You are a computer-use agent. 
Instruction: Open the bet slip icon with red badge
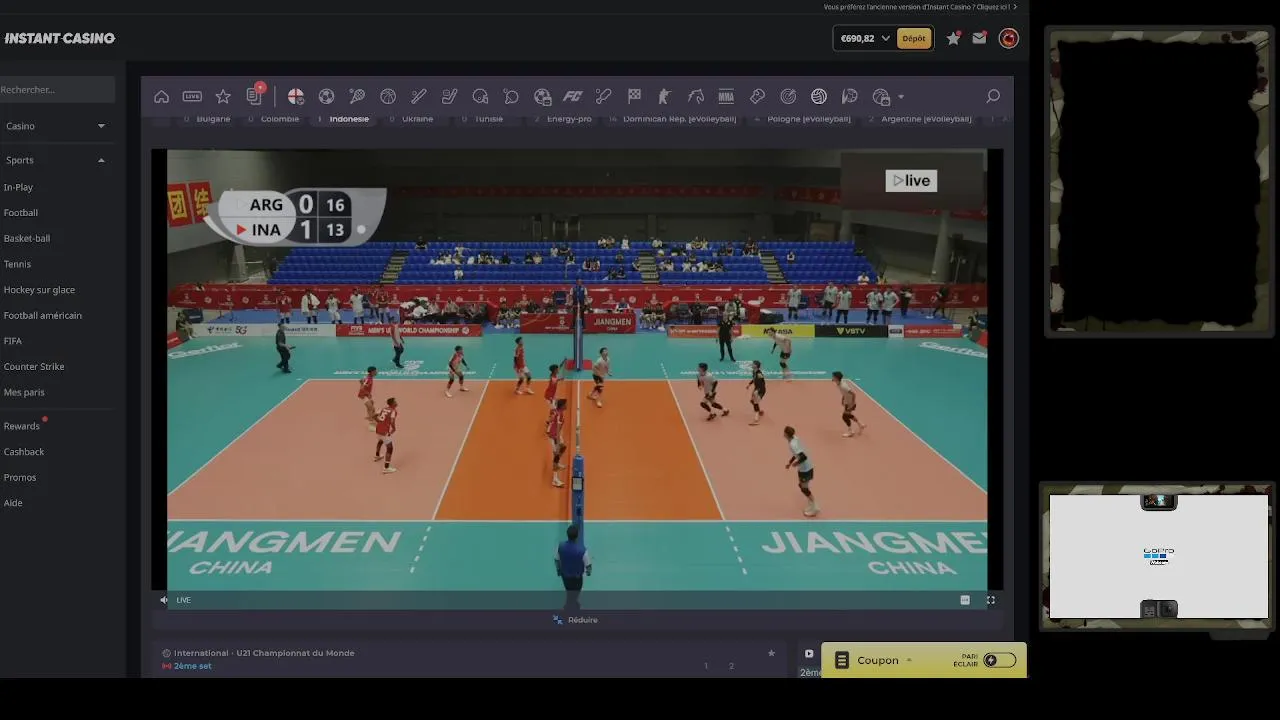pyautogui.click(x=254, y=96)
